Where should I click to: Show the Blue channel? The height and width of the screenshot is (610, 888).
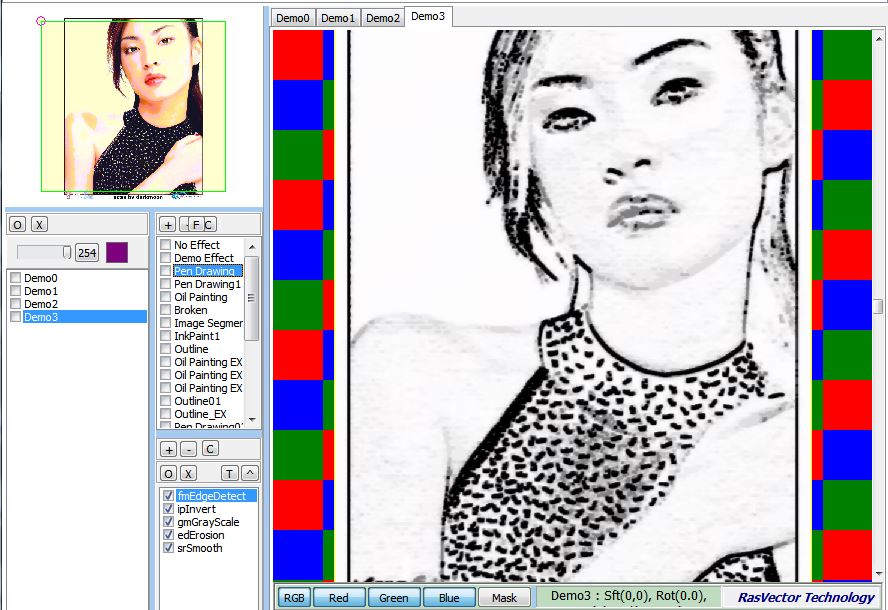(x=449, y=598)
